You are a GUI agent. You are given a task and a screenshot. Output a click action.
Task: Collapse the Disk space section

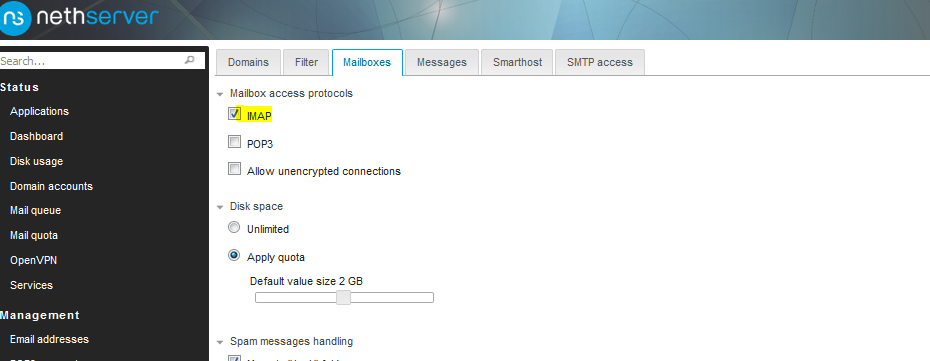221,207
